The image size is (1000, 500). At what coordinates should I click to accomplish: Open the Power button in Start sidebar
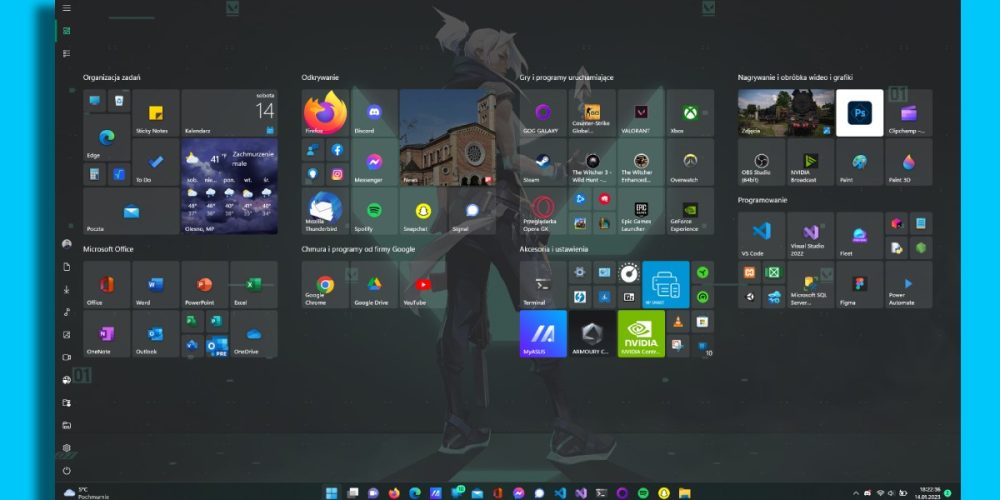pos(67,471)
